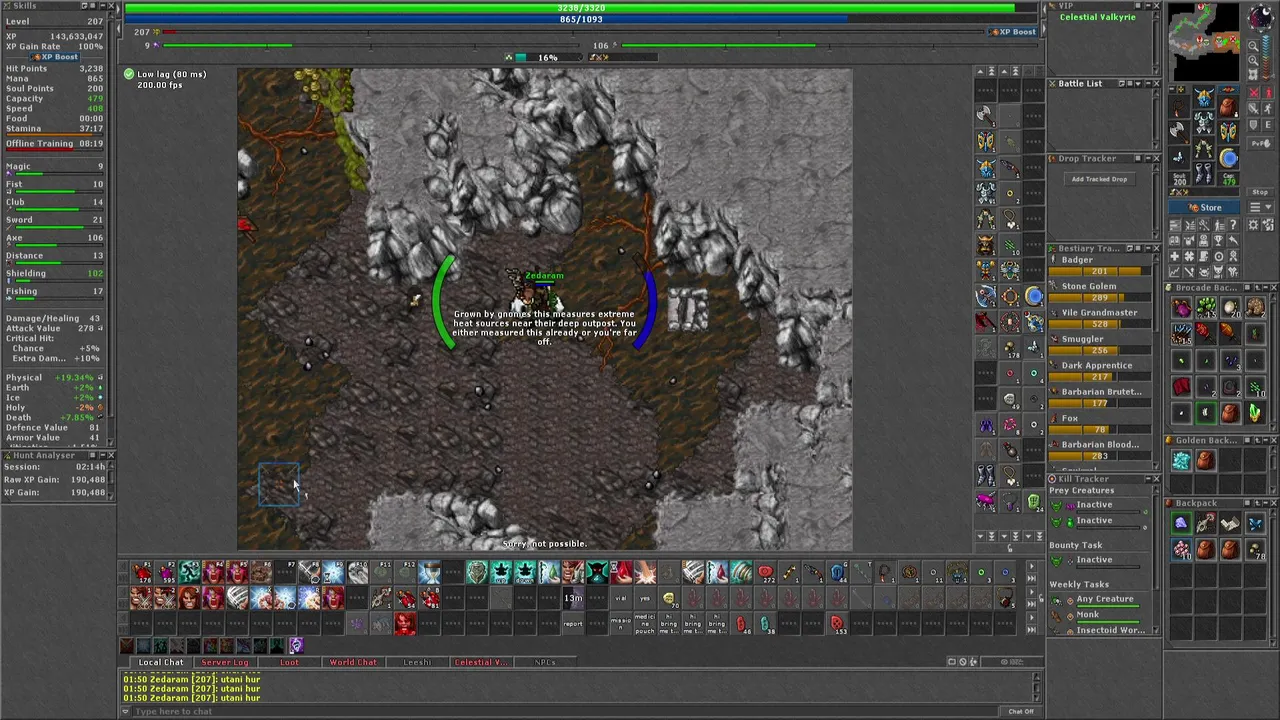The height and width of the screenshot is (720, 1280).
Task: Select the Local Chat tab
Action: [x=161, y=662]
